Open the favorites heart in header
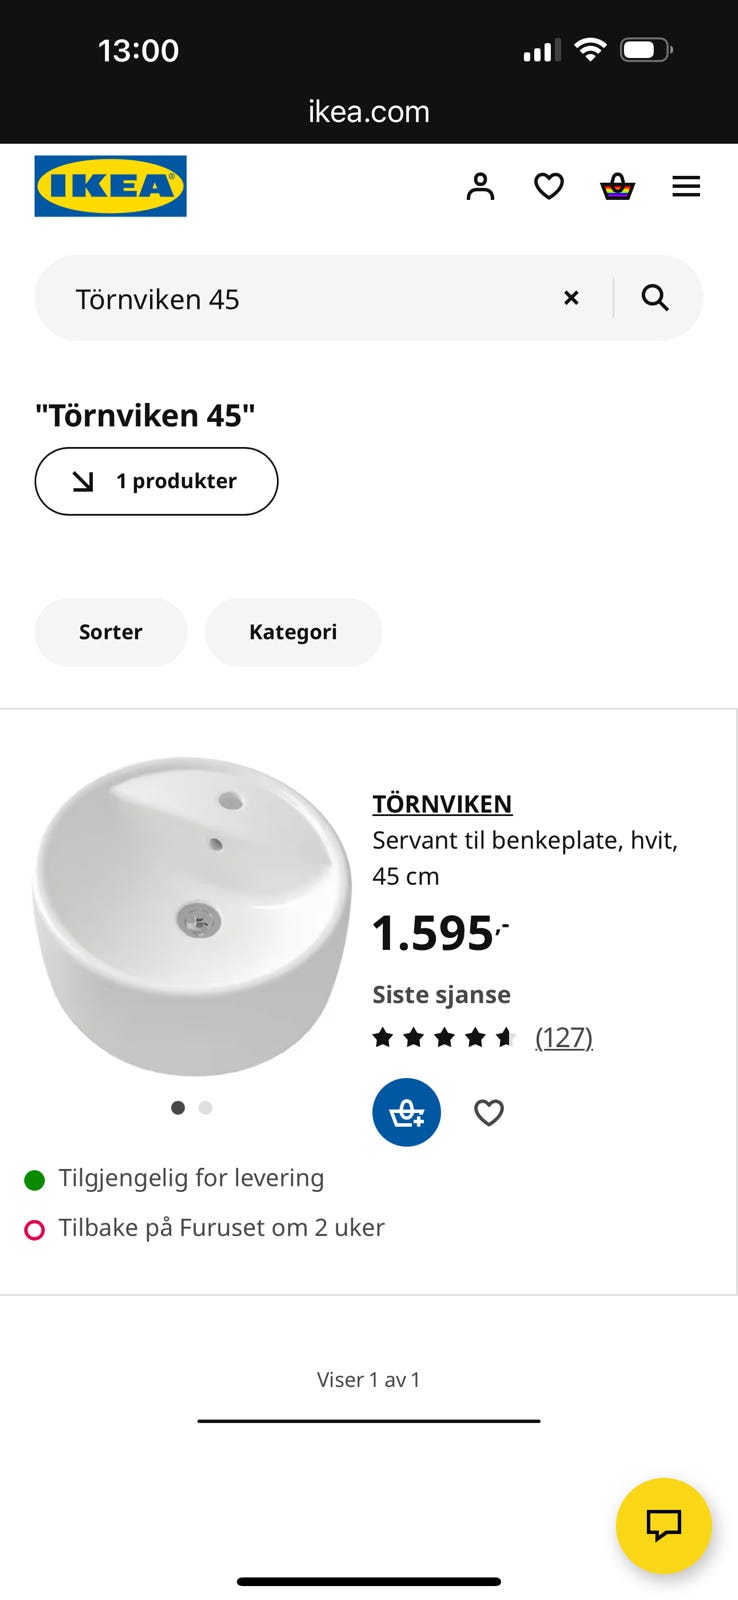 [548, 186]
